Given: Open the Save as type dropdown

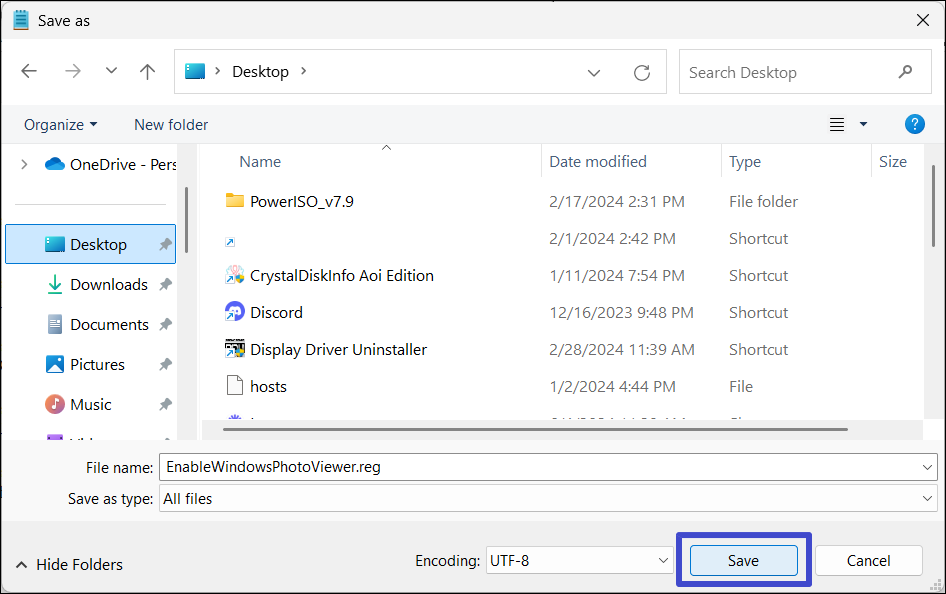Looking at the screenshot, I should (547, 498).
